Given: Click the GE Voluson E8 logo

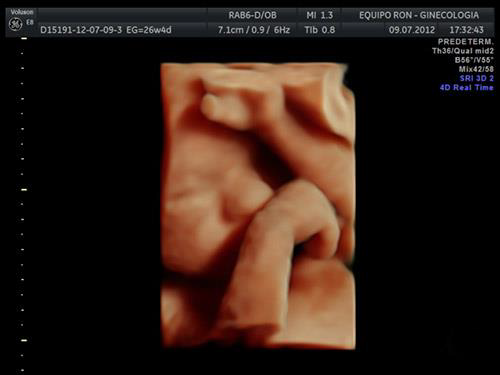Looking at the screenshot, I should tap(21, 21).
